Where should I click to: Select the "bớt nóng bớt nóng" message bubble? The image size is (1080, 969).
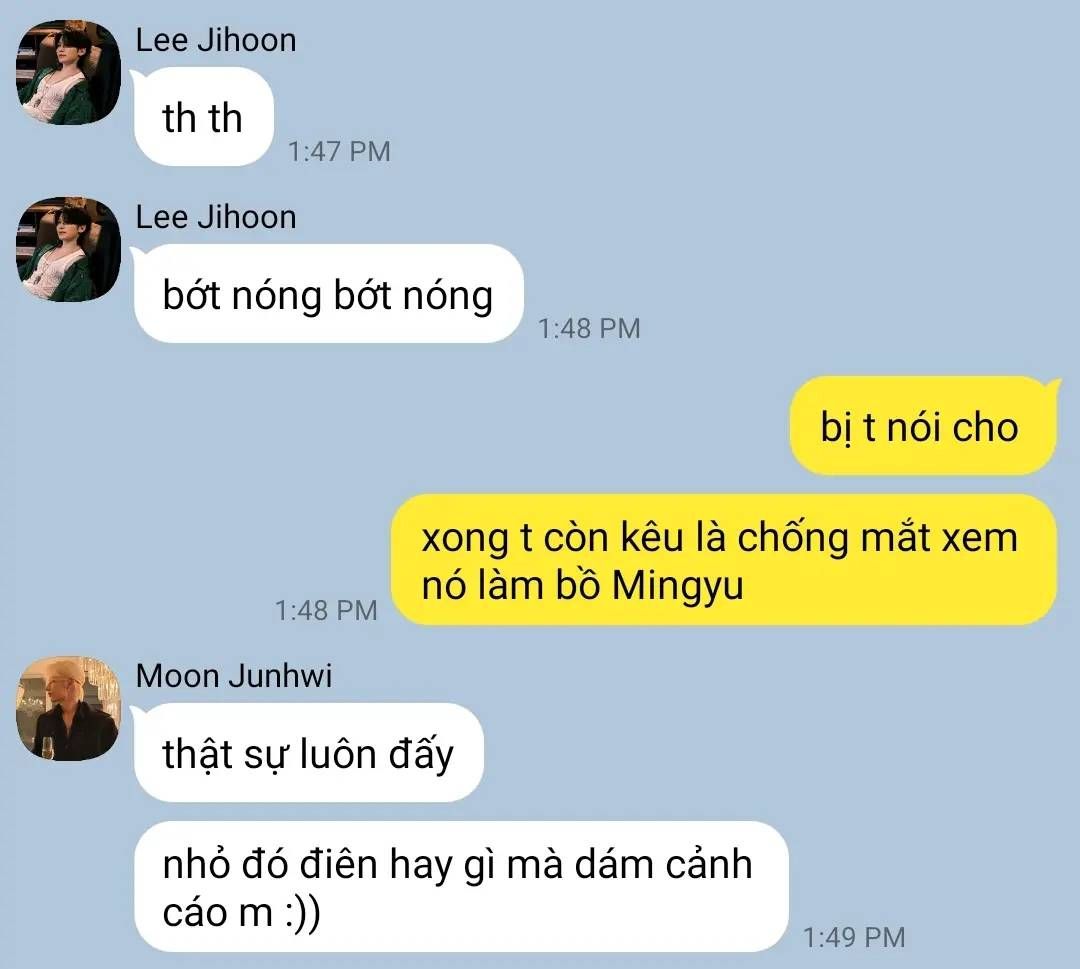point(328,294)
